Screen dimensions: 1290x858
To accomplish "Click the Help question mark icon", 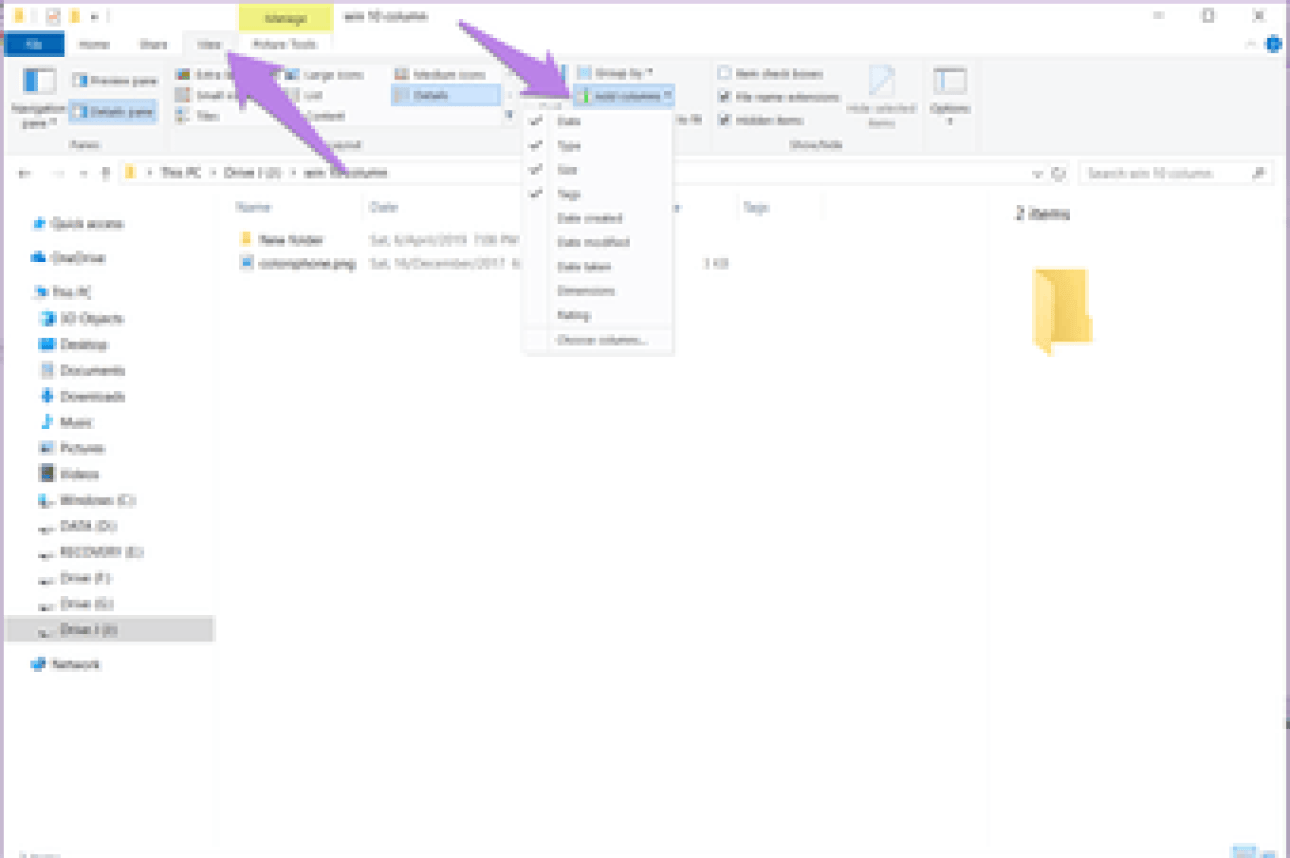I will coord(1273,44).
